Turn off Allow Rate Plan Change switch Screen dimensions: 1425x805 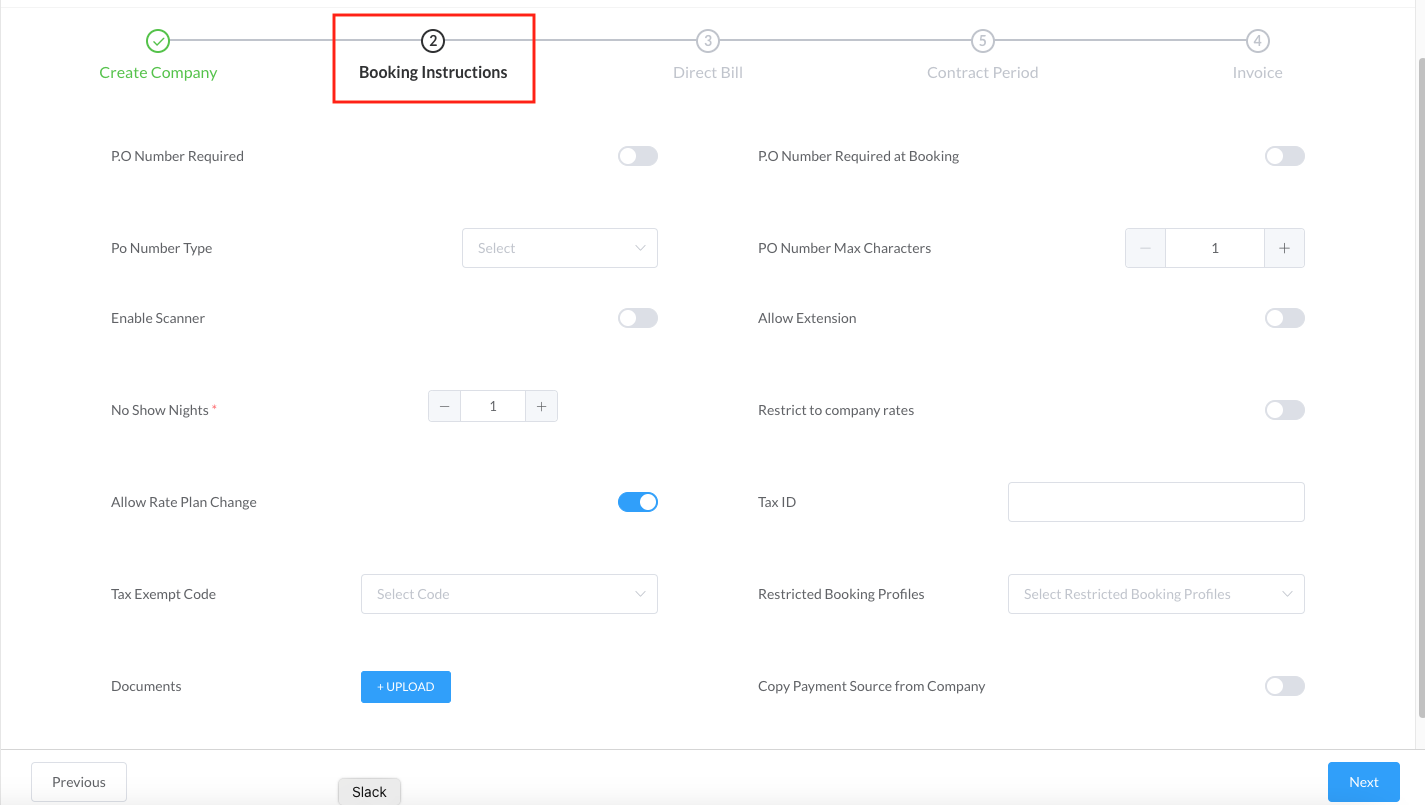[x=637, y=502]
